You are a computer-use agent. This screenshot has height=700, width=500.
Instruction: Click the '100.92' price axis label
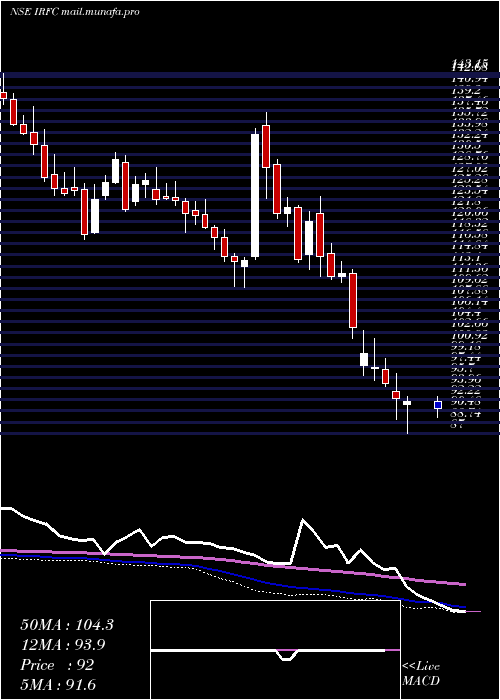471,335
